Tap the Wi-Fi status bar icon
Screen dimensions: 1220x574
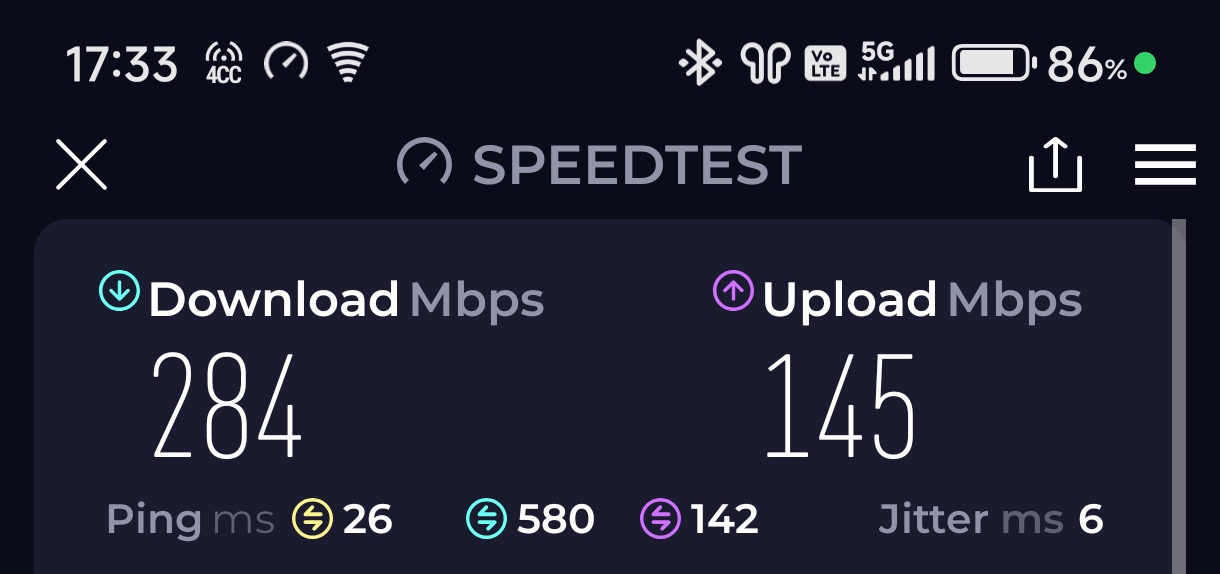tap(348, 65)
